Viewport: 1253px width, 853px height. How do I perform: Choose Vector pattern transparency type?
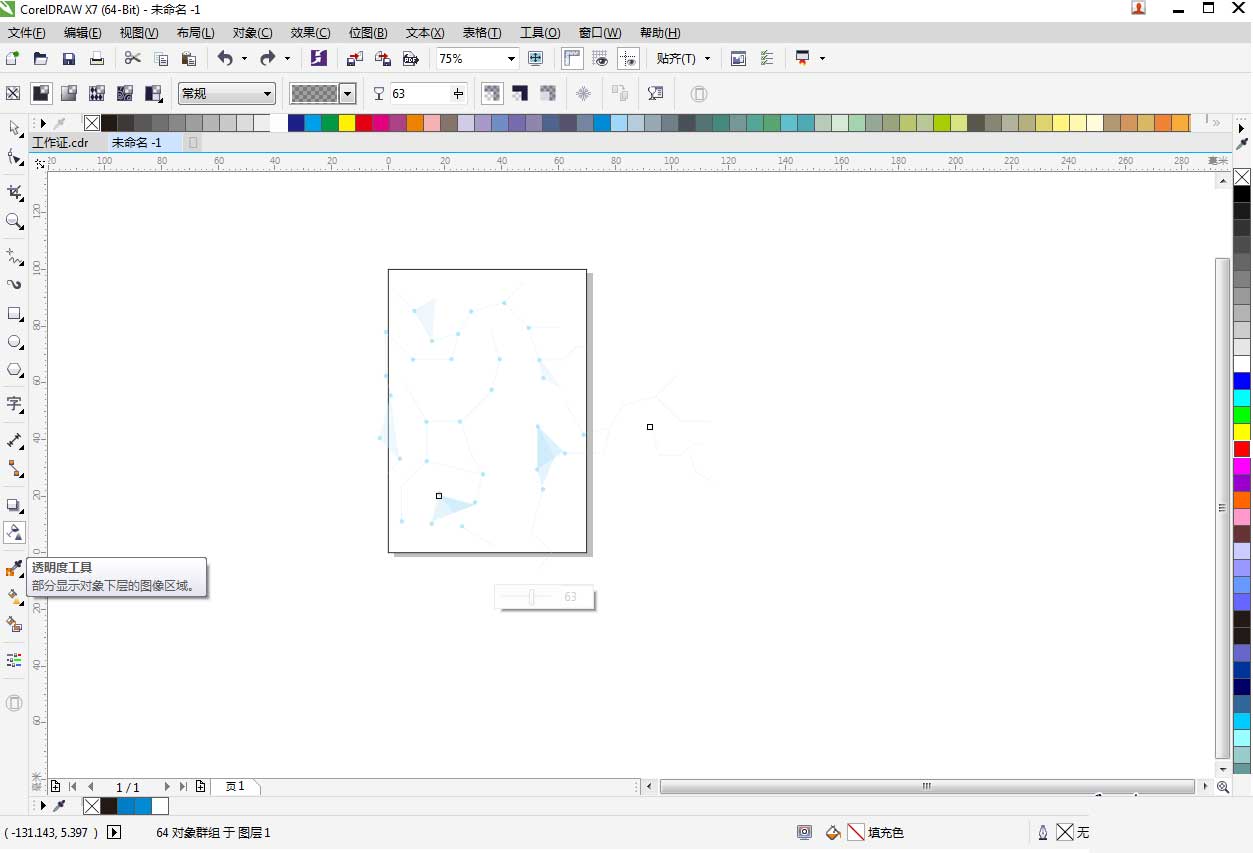click(x=97, y=93)
